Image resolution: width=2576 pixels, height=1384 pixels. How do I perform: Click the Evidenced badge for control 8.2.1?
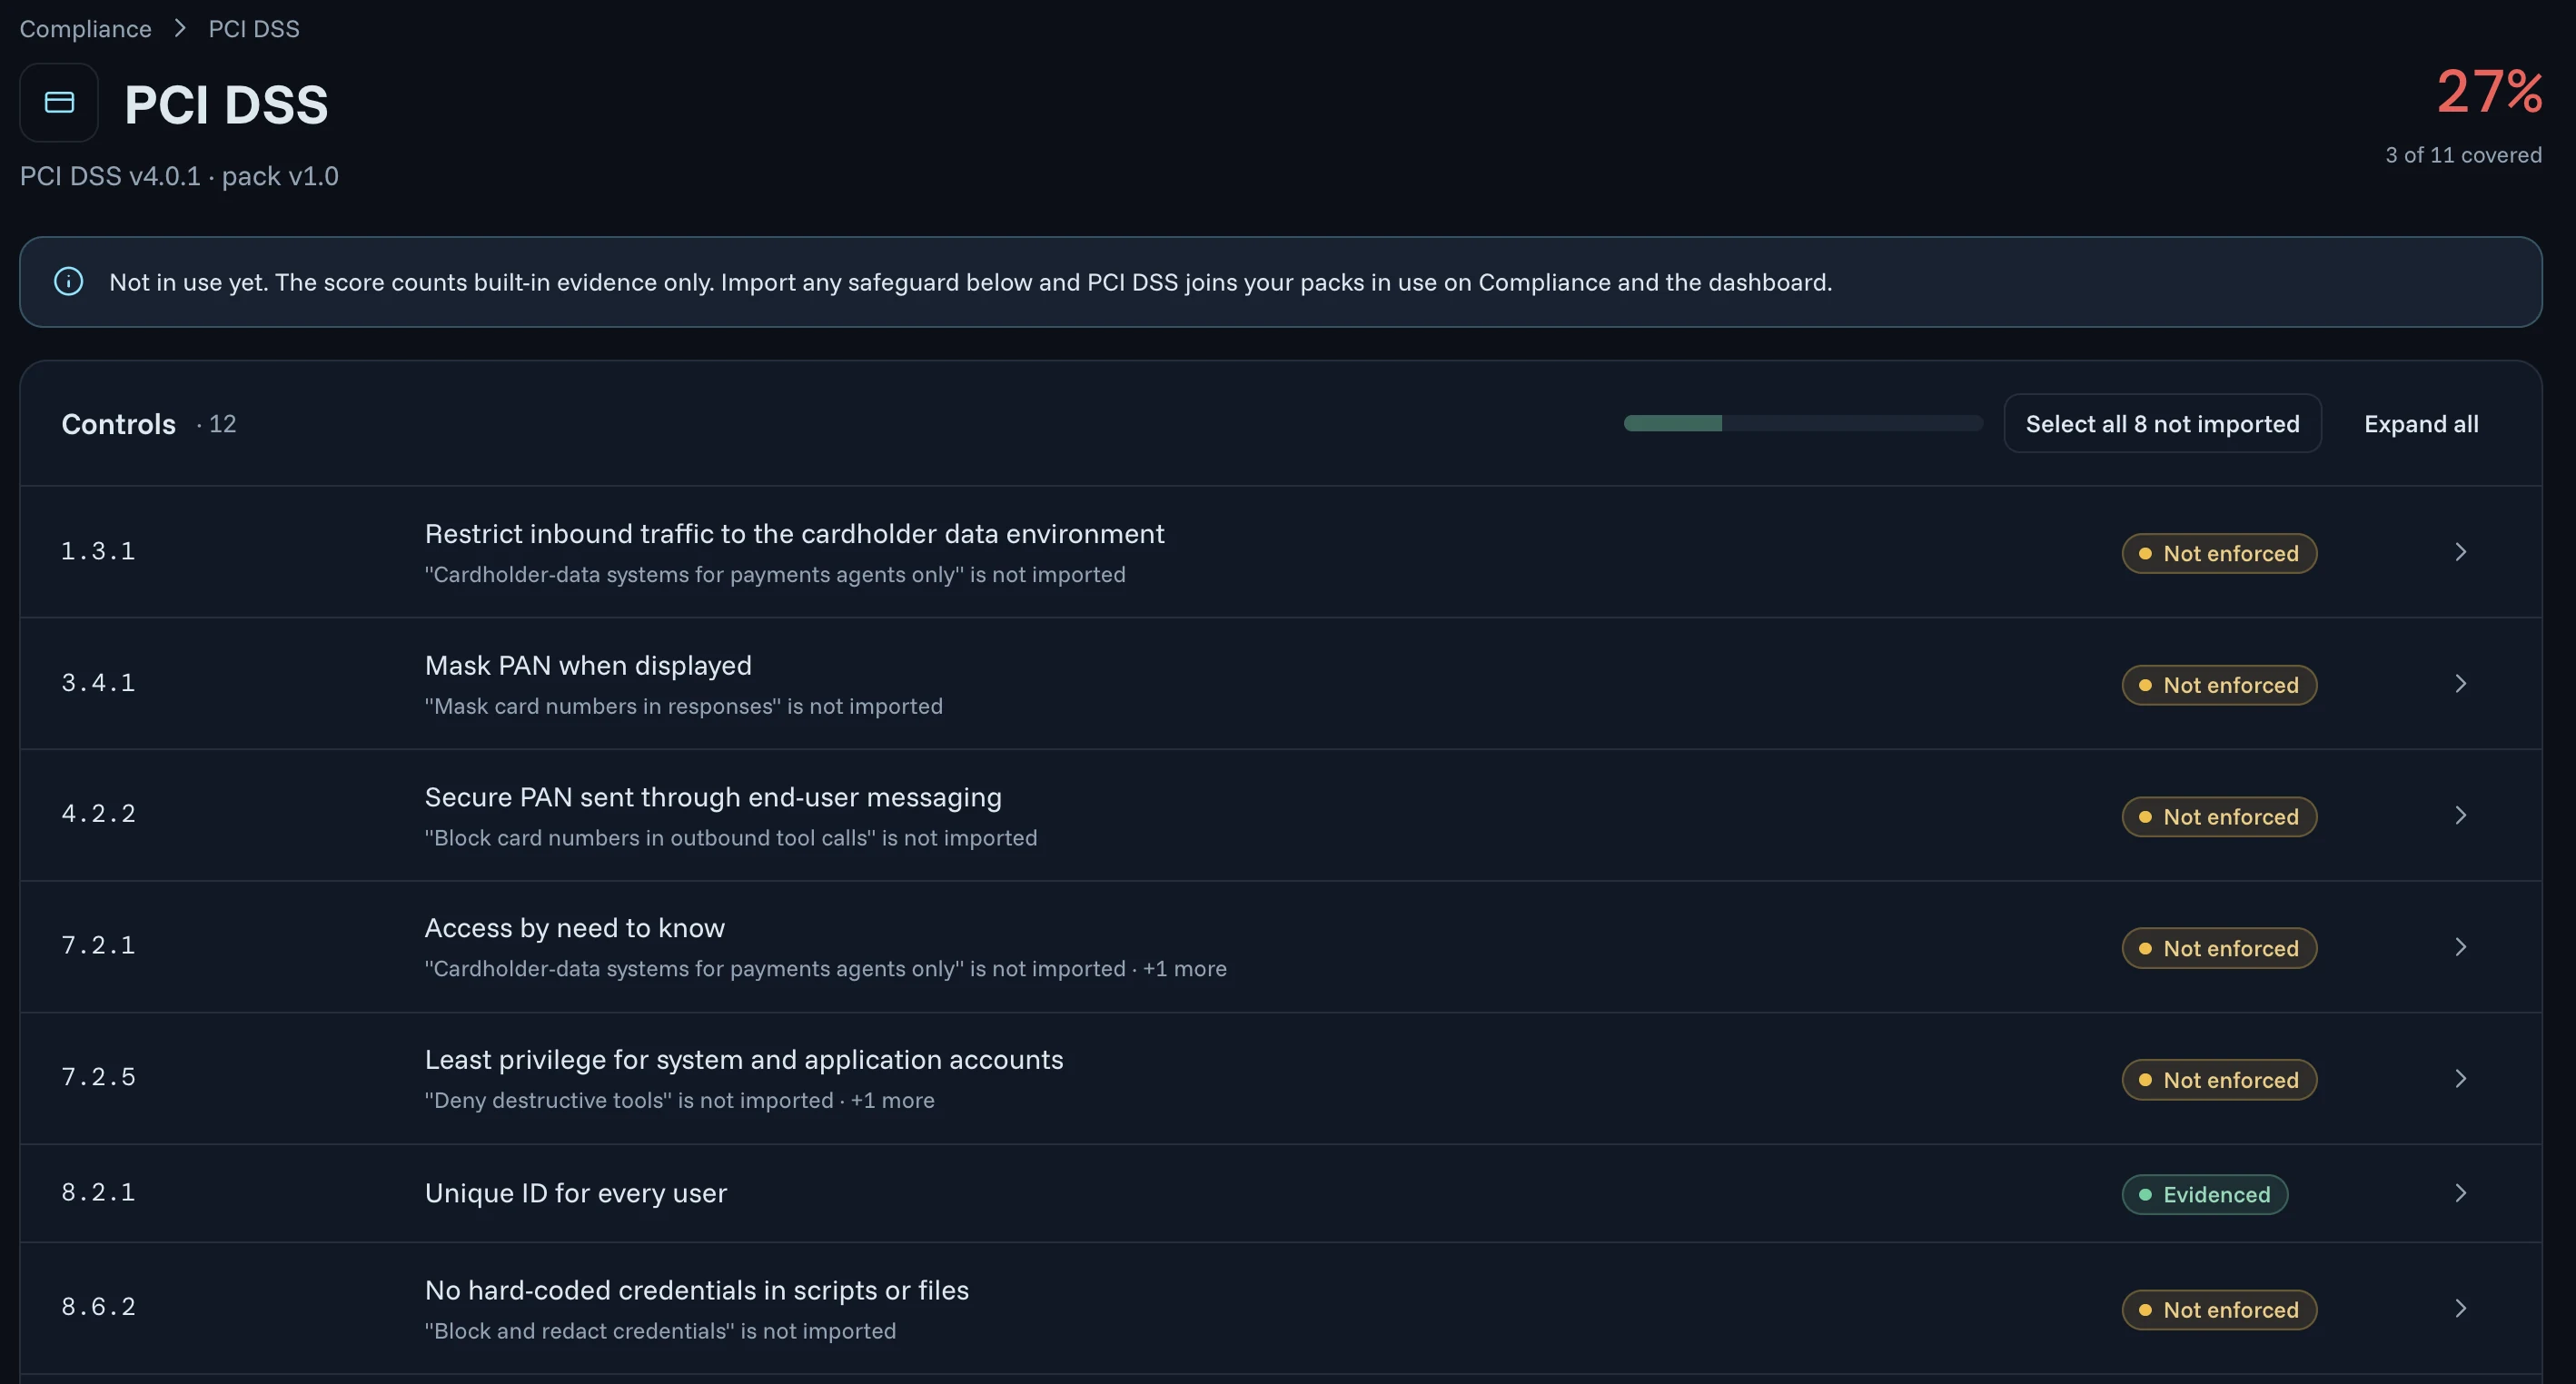(x=2205, y=1195)
